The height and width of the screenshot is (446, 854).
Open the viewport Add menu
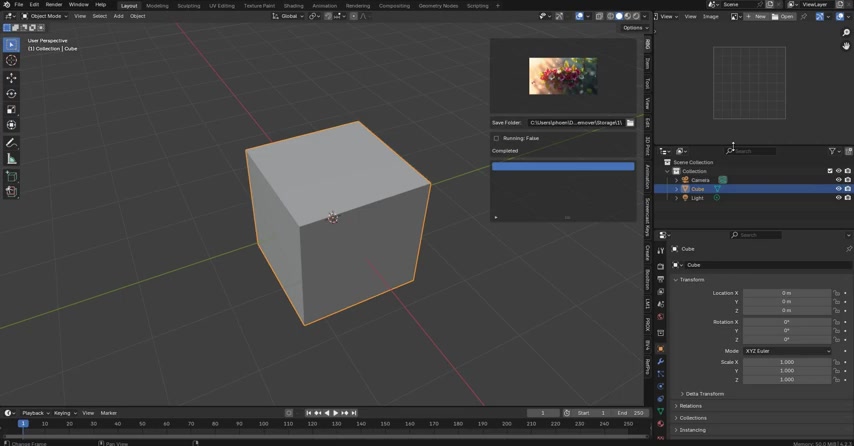point(118,16)
